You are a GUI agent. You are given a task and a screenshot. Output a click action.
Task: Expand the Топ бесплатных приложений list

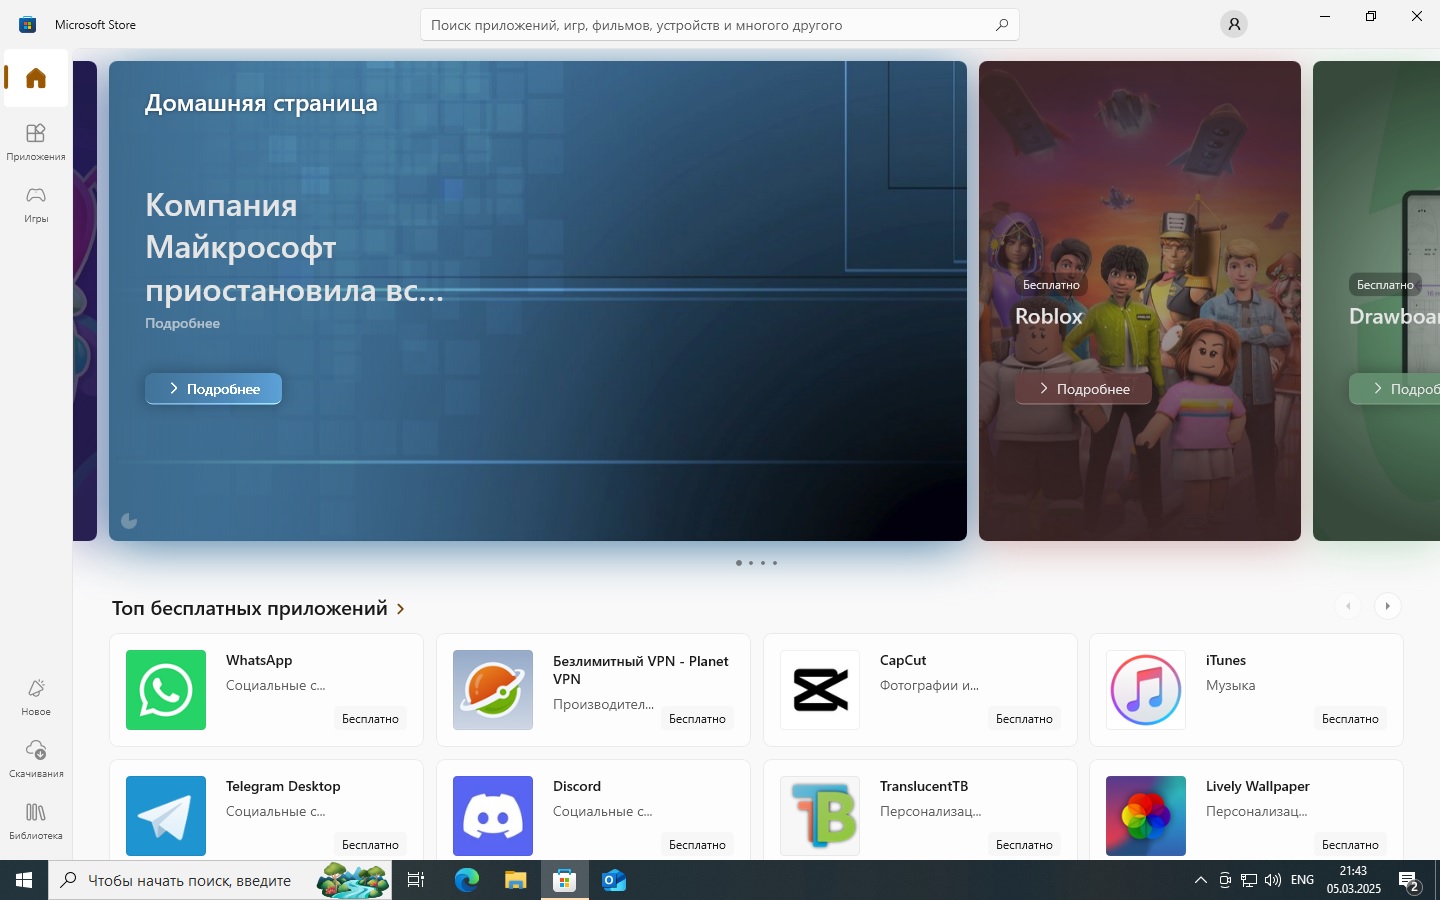401,609
